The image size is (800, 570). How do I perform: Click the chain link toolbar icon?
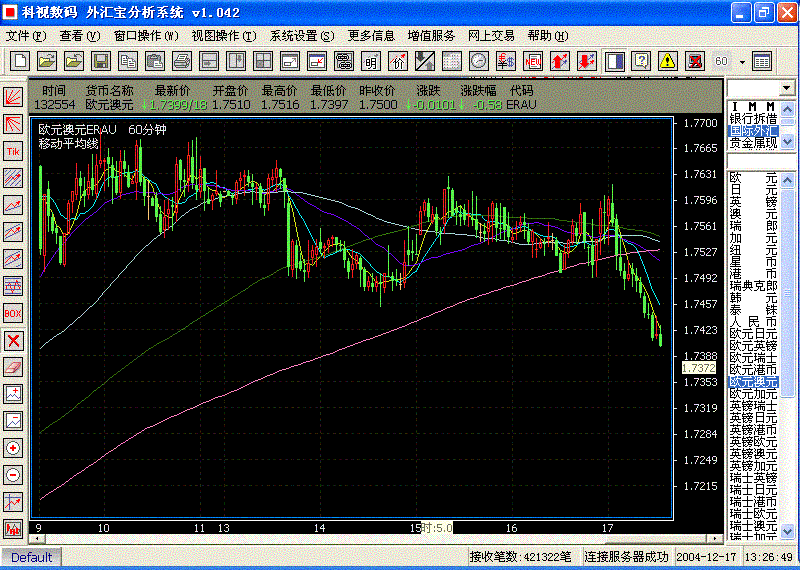pyautogui.click(x=344, y=61)
